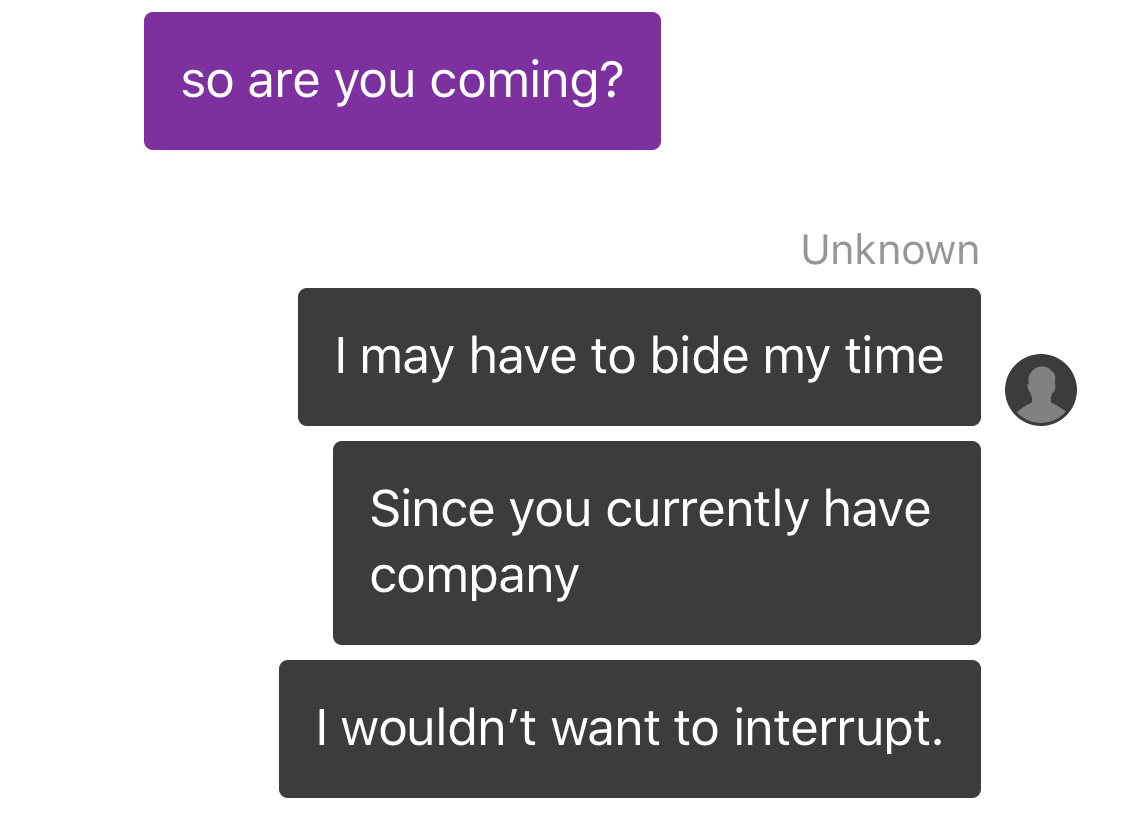The width and height of the screenshot is (1125, 815).
Task: Click the word 'wouldn't' in the bottom message
Action: [x=438, y=727]
